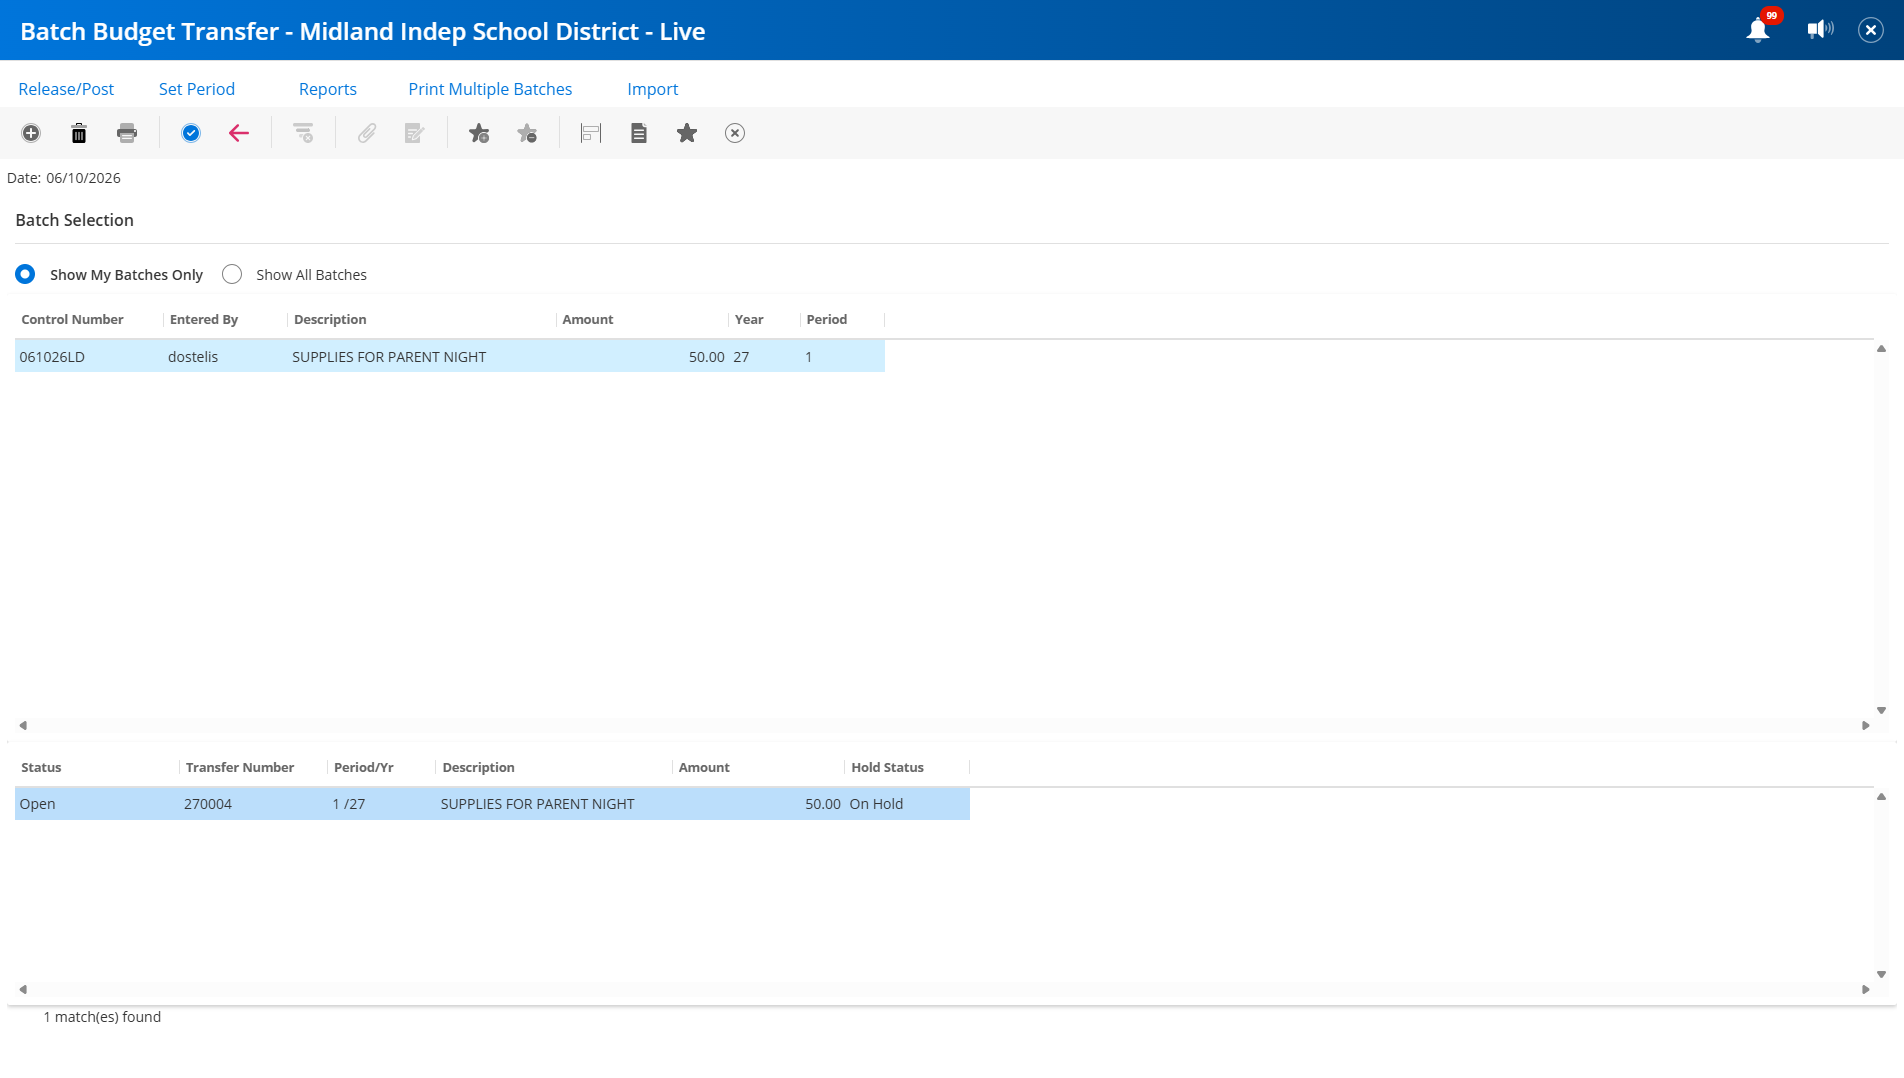Open the Set Period menu
The width and height of the screenshot is (1904, 1078).
pyautogui.click(x=197, y=89)
